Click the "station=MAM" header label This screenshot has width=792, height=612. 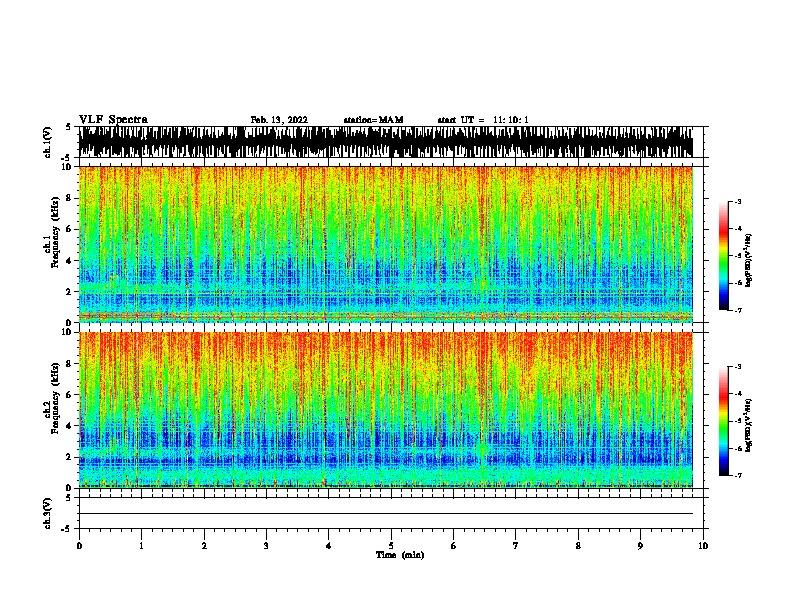[373, 120]
